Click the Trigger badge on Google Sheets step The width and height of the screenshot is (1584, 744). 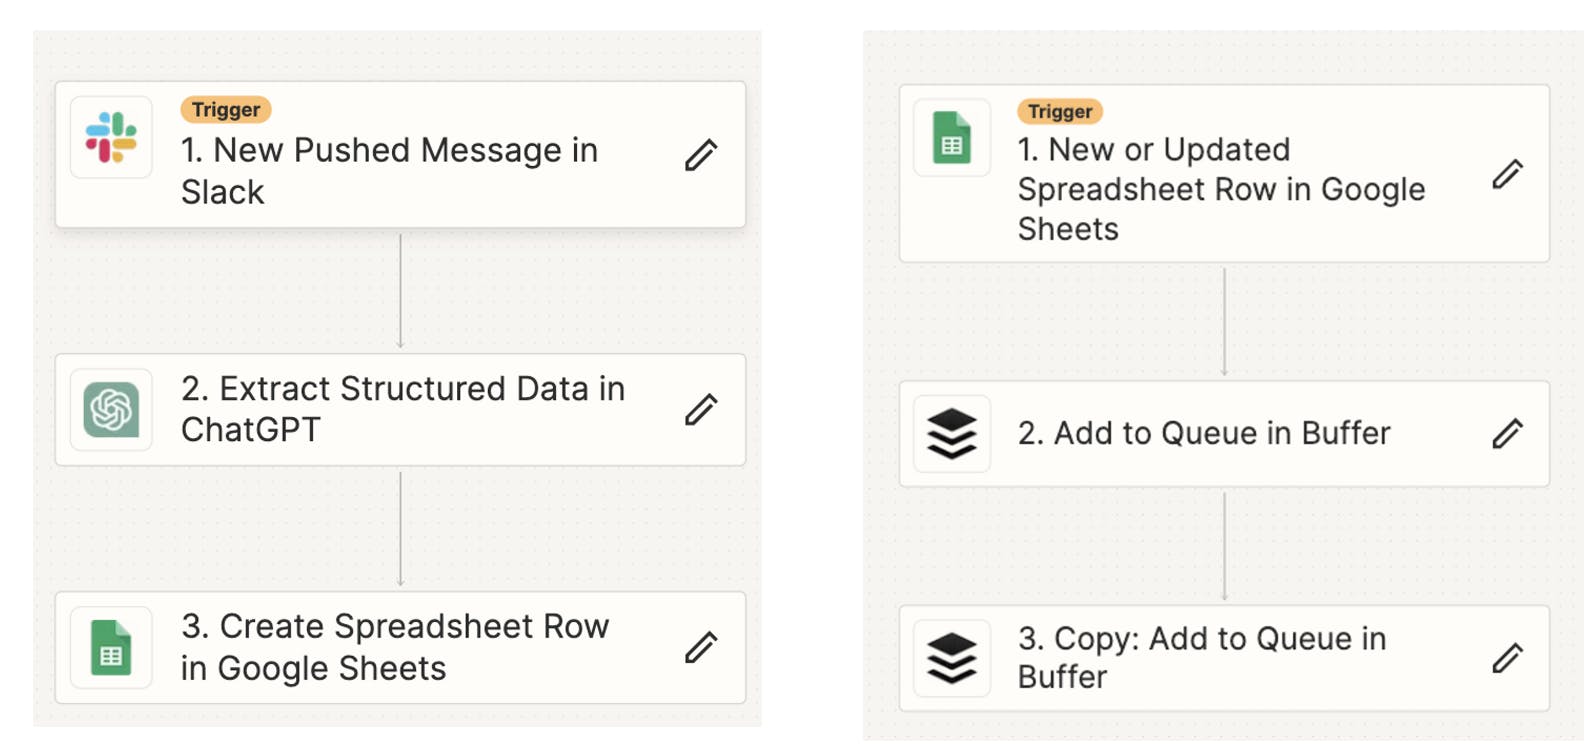pos(1060,111)
